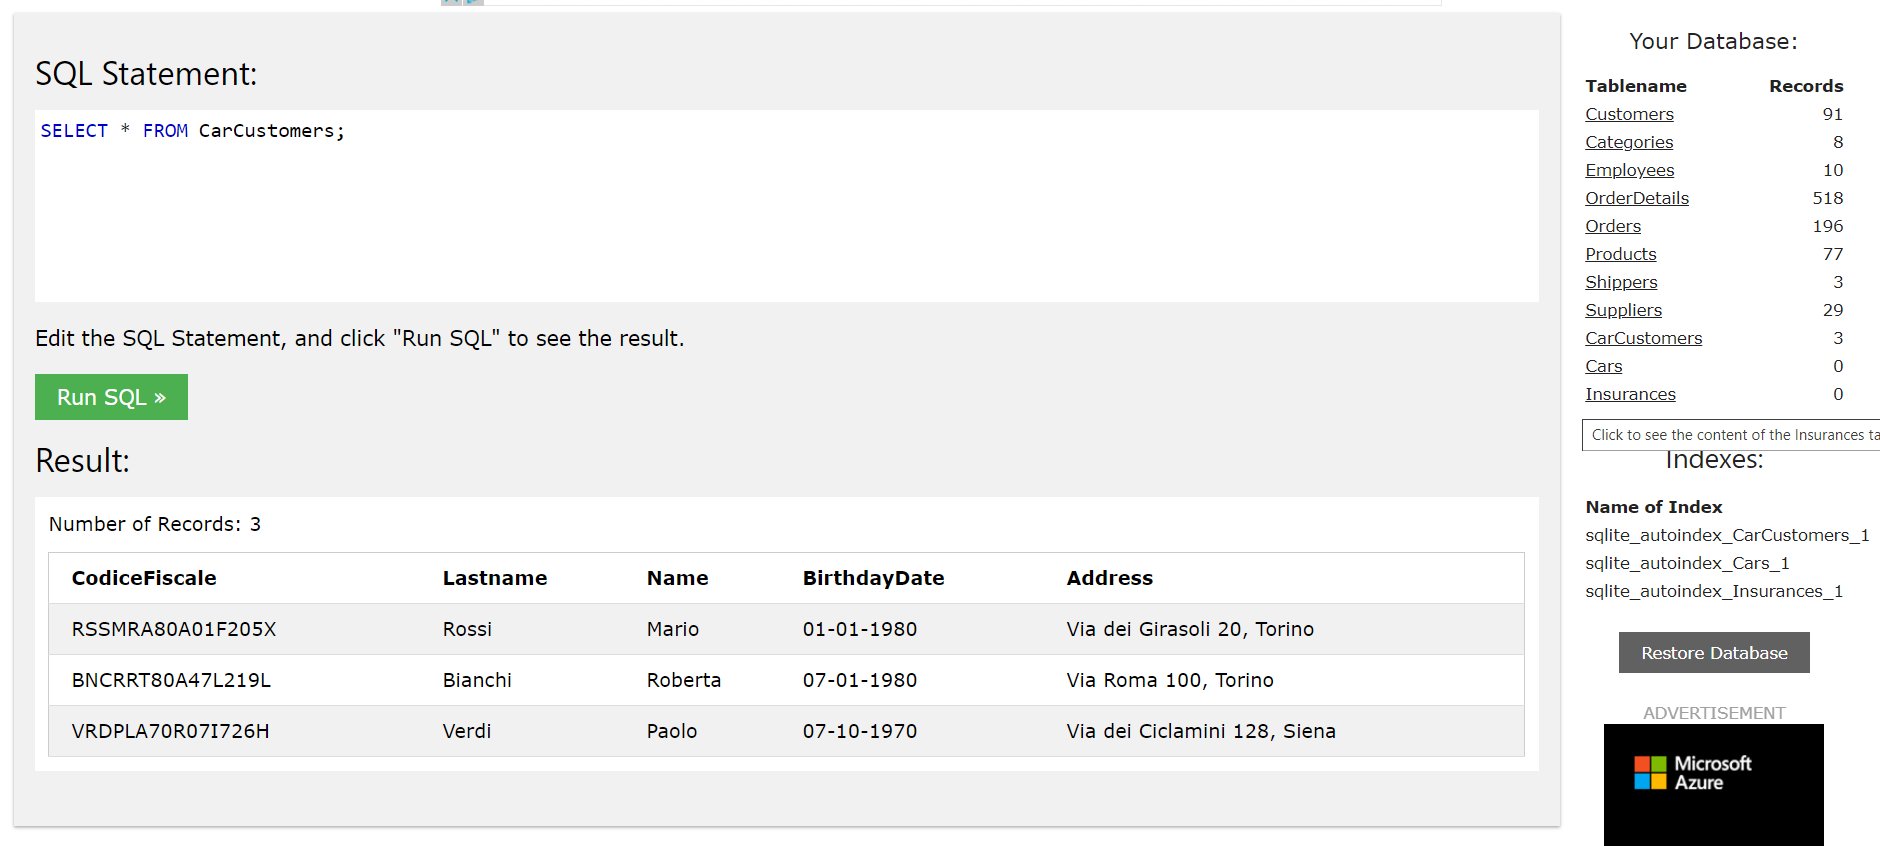This screenshot has width=1880, height=846.
Task: Click inside the SQL statement editor
Action: click(x=786, y=206)
